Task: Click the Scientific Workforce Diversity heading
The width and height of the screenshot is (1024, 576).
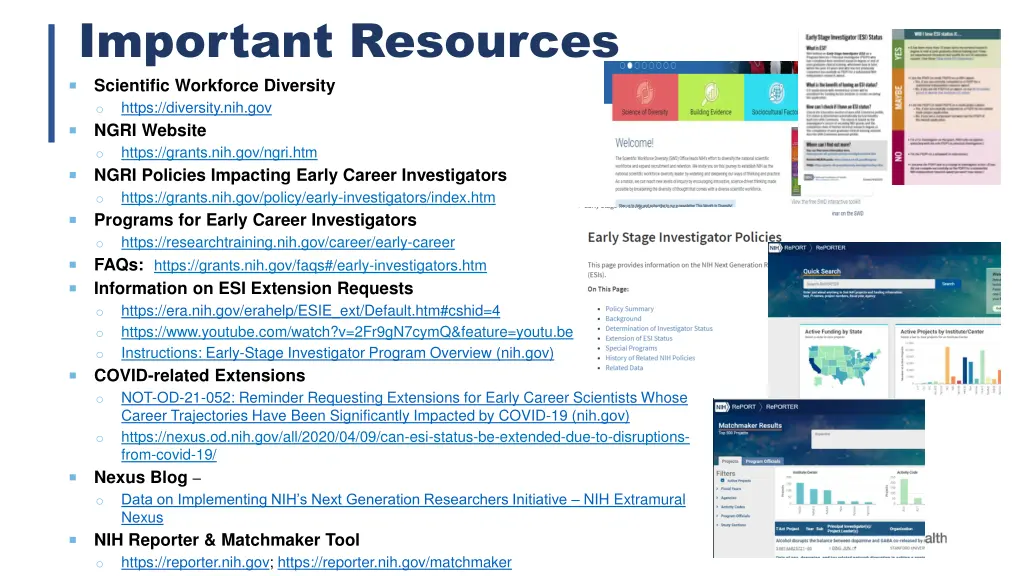Action: (214, 86)
